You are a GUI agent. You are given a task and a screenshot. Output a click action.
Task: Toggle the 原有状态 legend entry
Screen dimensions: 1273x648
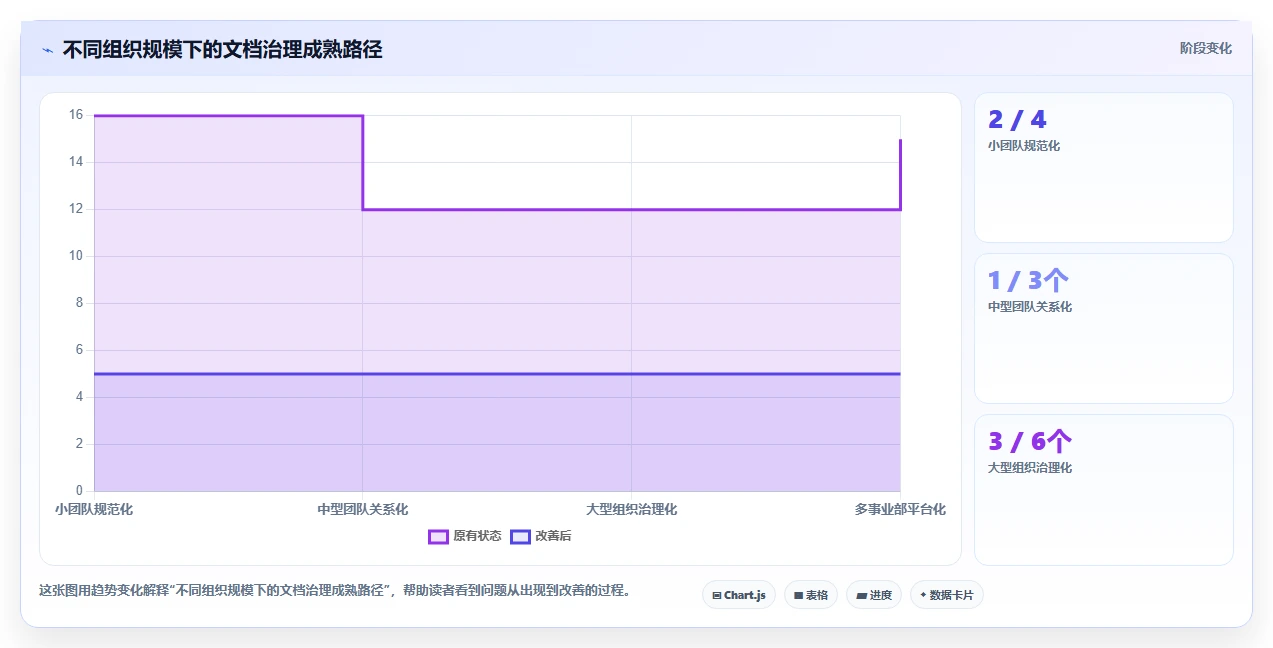pos(465,536)
